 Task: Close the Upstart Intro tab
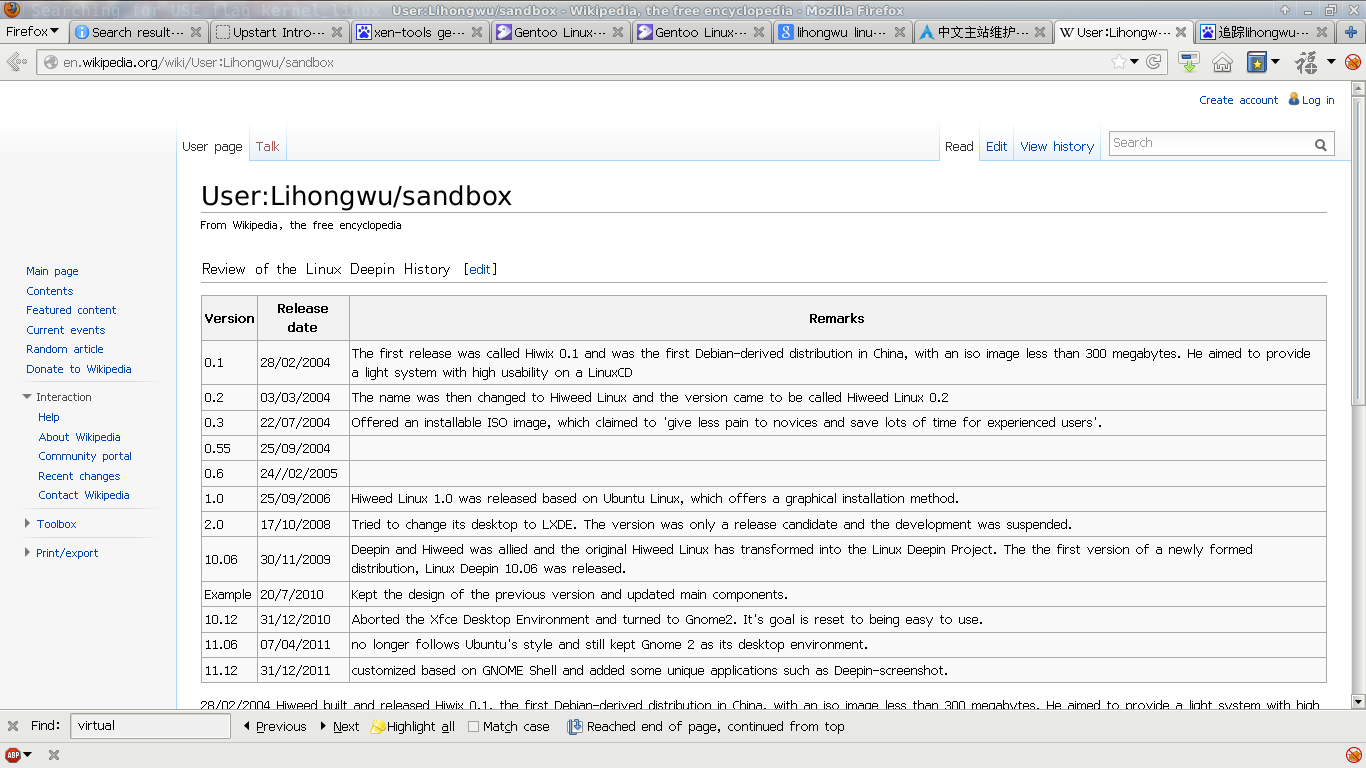click(337, 32)
